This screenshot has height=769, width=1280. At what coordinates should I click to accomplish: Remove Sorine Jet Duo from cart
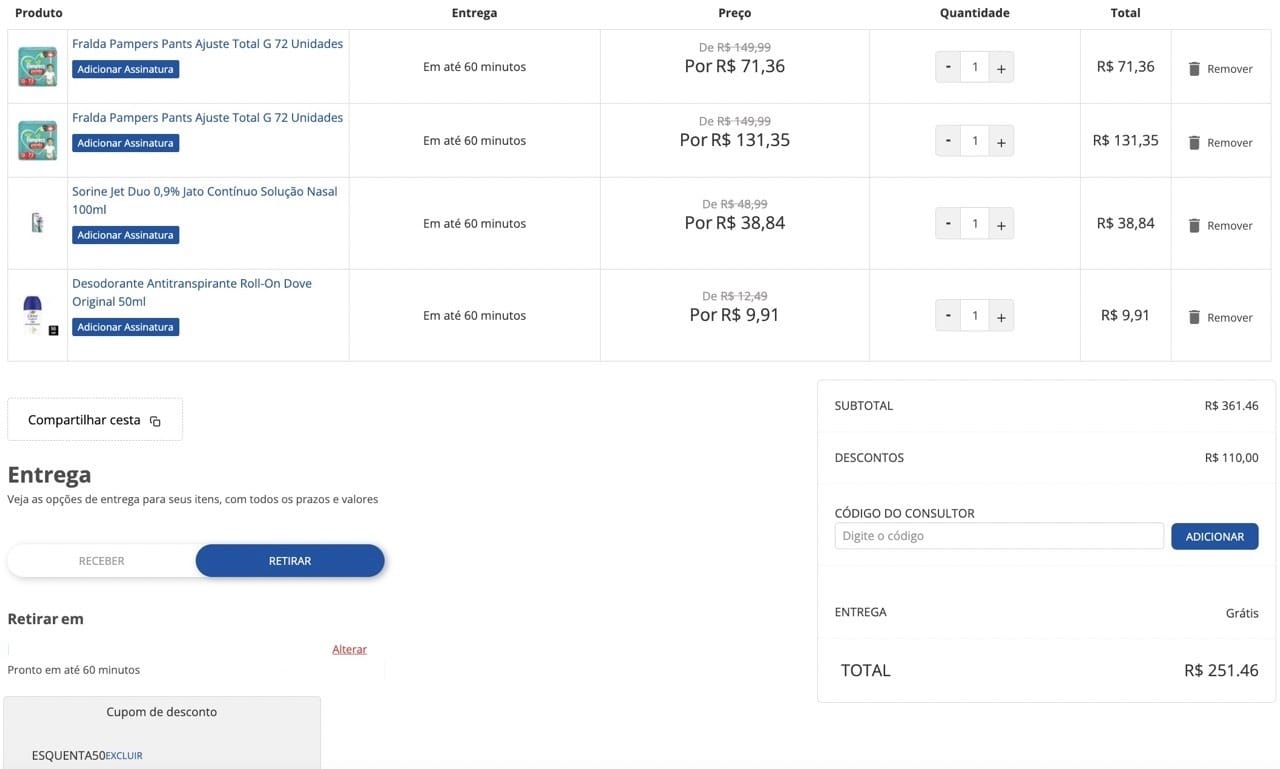(x=1219, y=225)
